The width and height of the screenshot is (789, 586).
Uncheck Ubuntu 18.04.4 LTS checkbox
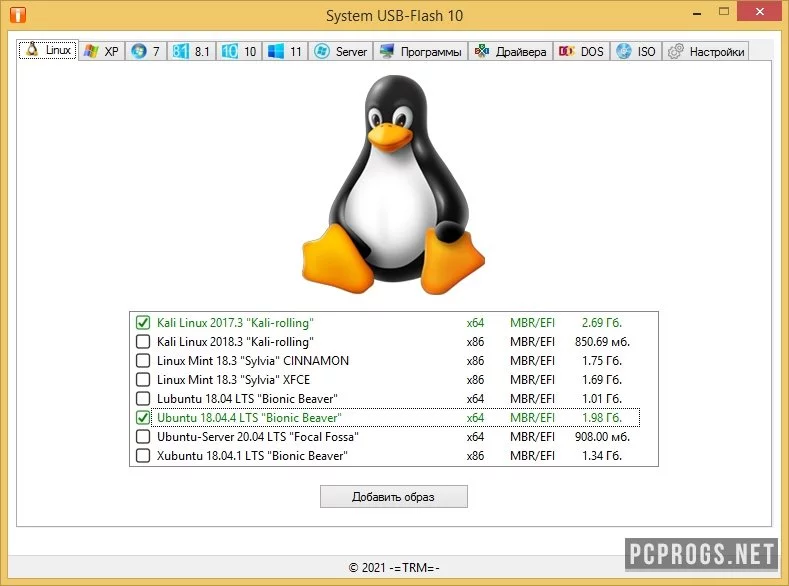tap(143, 417)
